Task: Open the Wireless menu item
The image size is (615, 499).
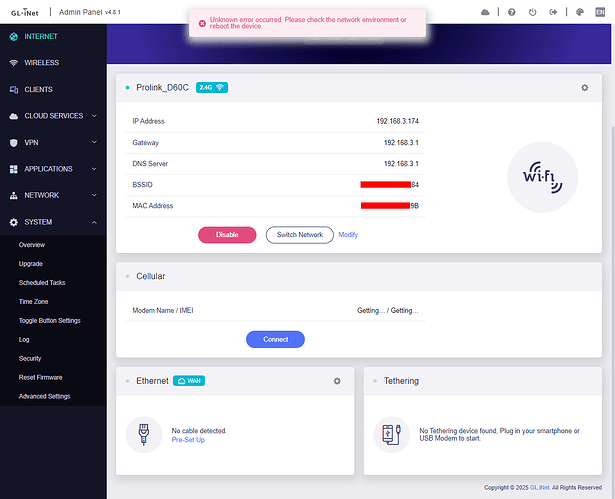Action: click(41, 63)
